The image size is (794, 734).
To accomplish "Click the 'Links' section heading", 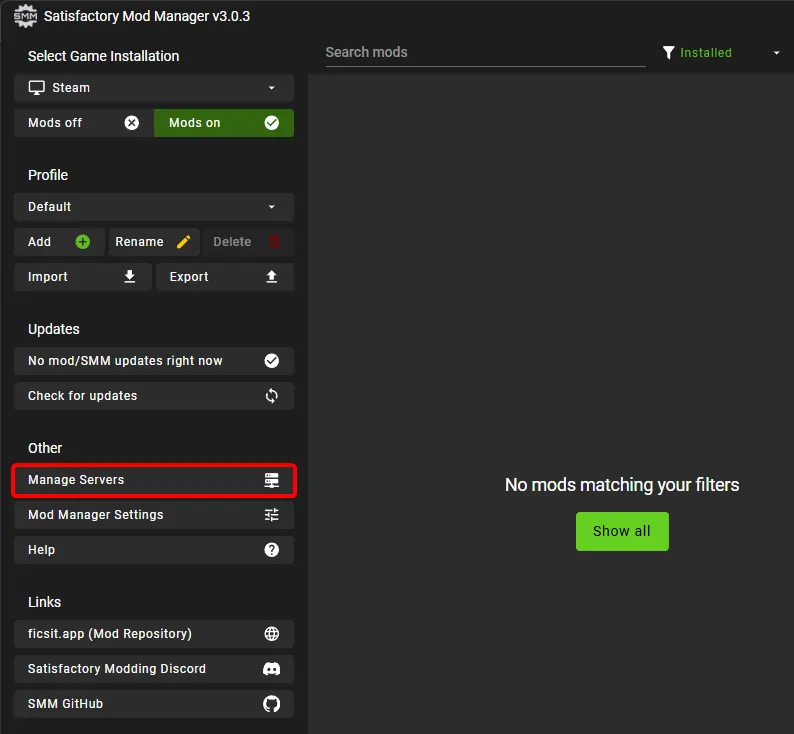I will (44, 602).
